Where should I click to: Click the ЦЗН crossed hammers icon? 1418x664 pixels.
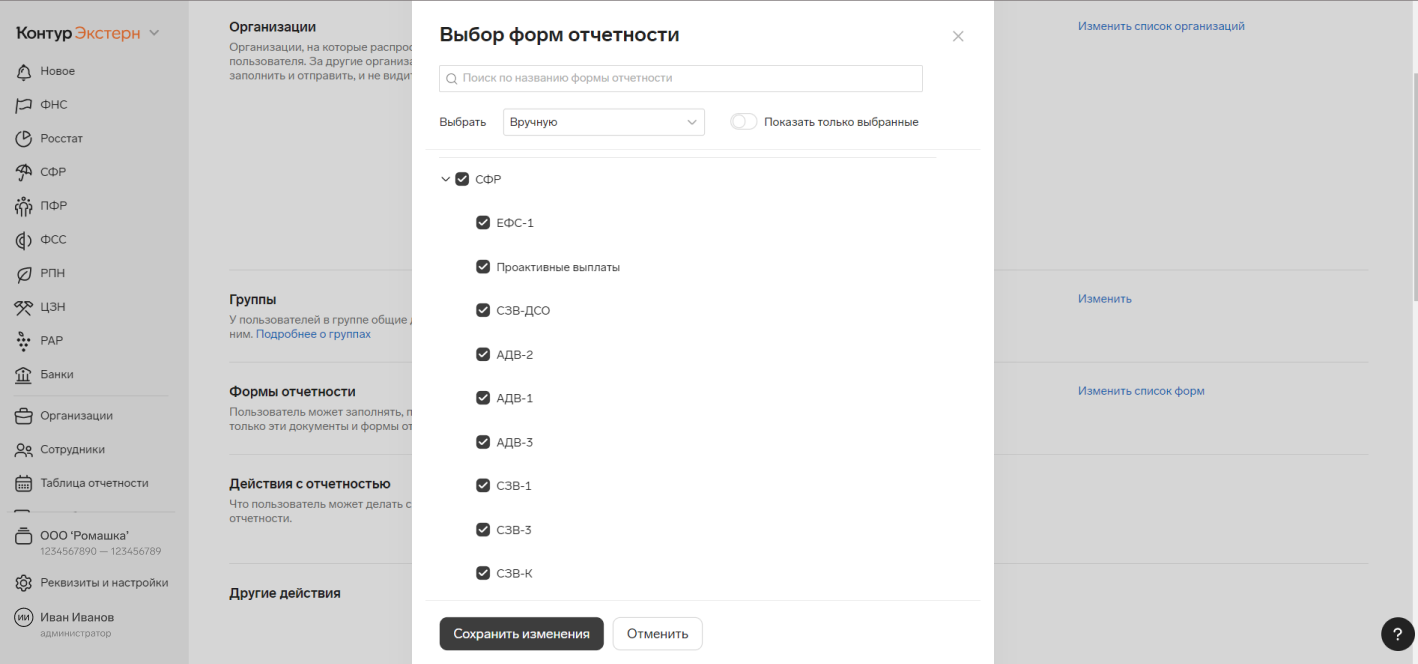[24, 307]
